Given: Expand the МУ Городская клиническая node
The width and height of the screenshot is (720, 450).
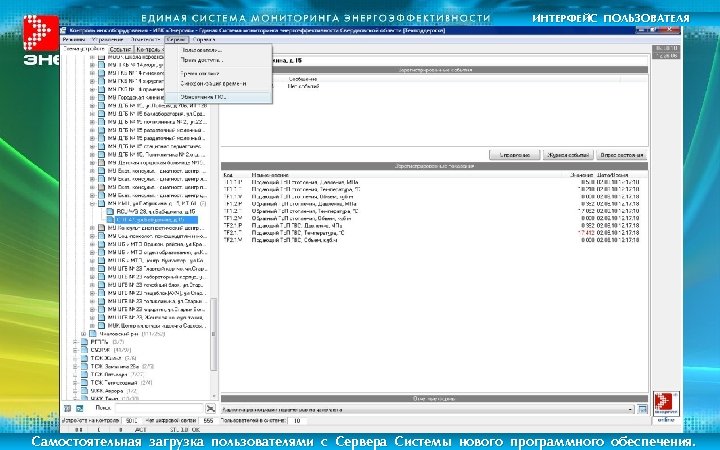Looking at the screenshot, I should (x=92, y=97).
